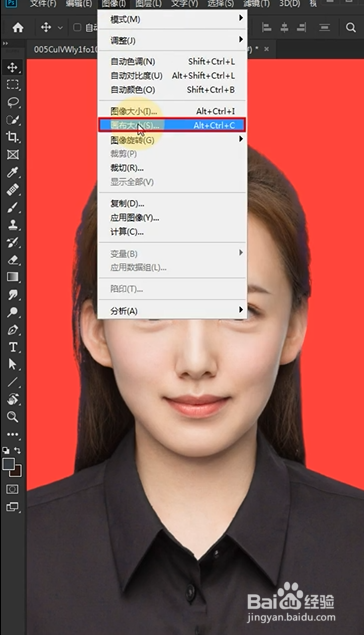Select the Frame tool
Screen dimensions: 364x635
point(13,154)
